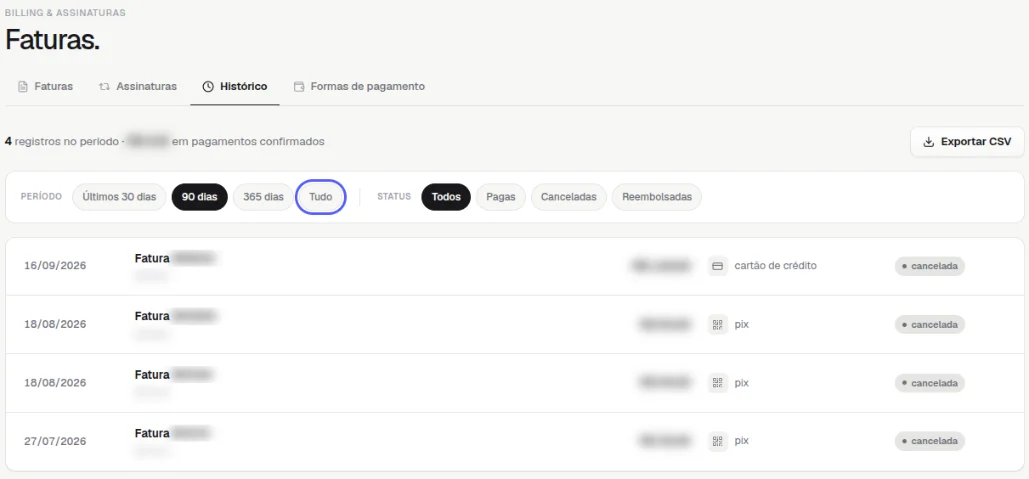This screenshot has width=1029, height=479.
Task: Show all periods with Tudo filter
Action: (x=321, y=197)
